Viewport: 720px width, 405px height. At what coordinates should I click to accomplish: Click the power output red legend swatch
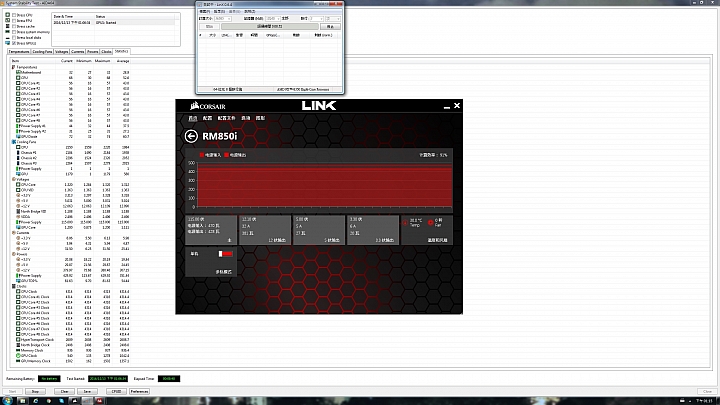(x=226, y=155)
